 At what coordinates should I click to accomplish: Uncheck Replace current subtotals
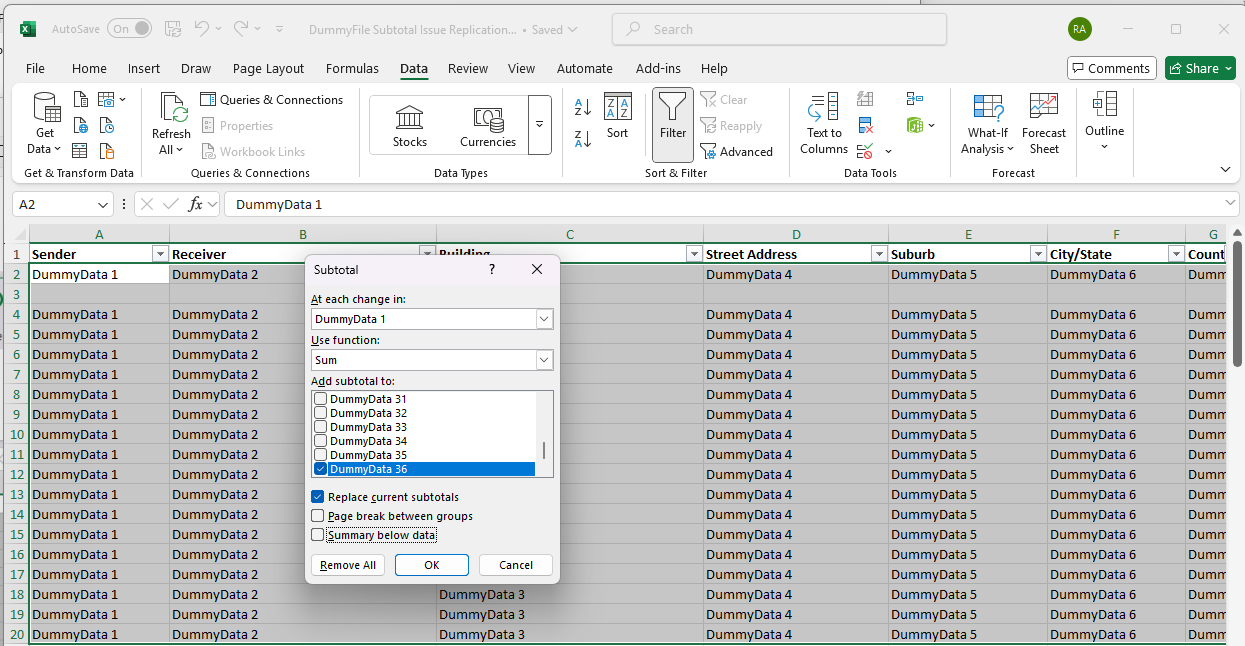coord(318,497)
